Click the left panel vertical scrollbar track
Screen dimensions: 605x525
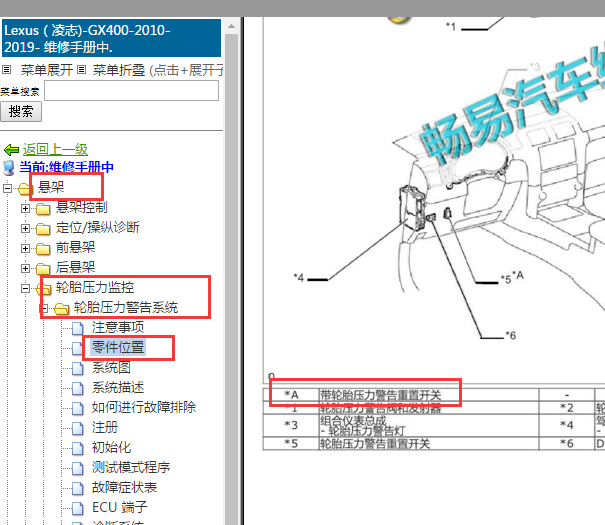[232, 279]
